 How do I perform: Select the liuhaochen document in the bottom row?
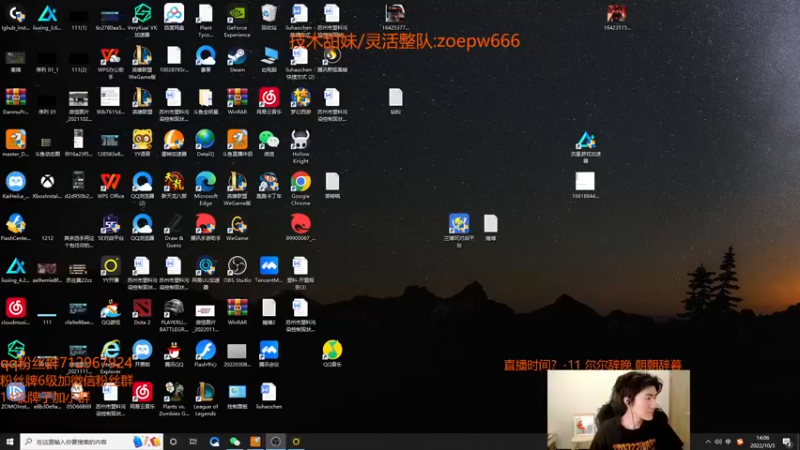(x=269, y=396)
